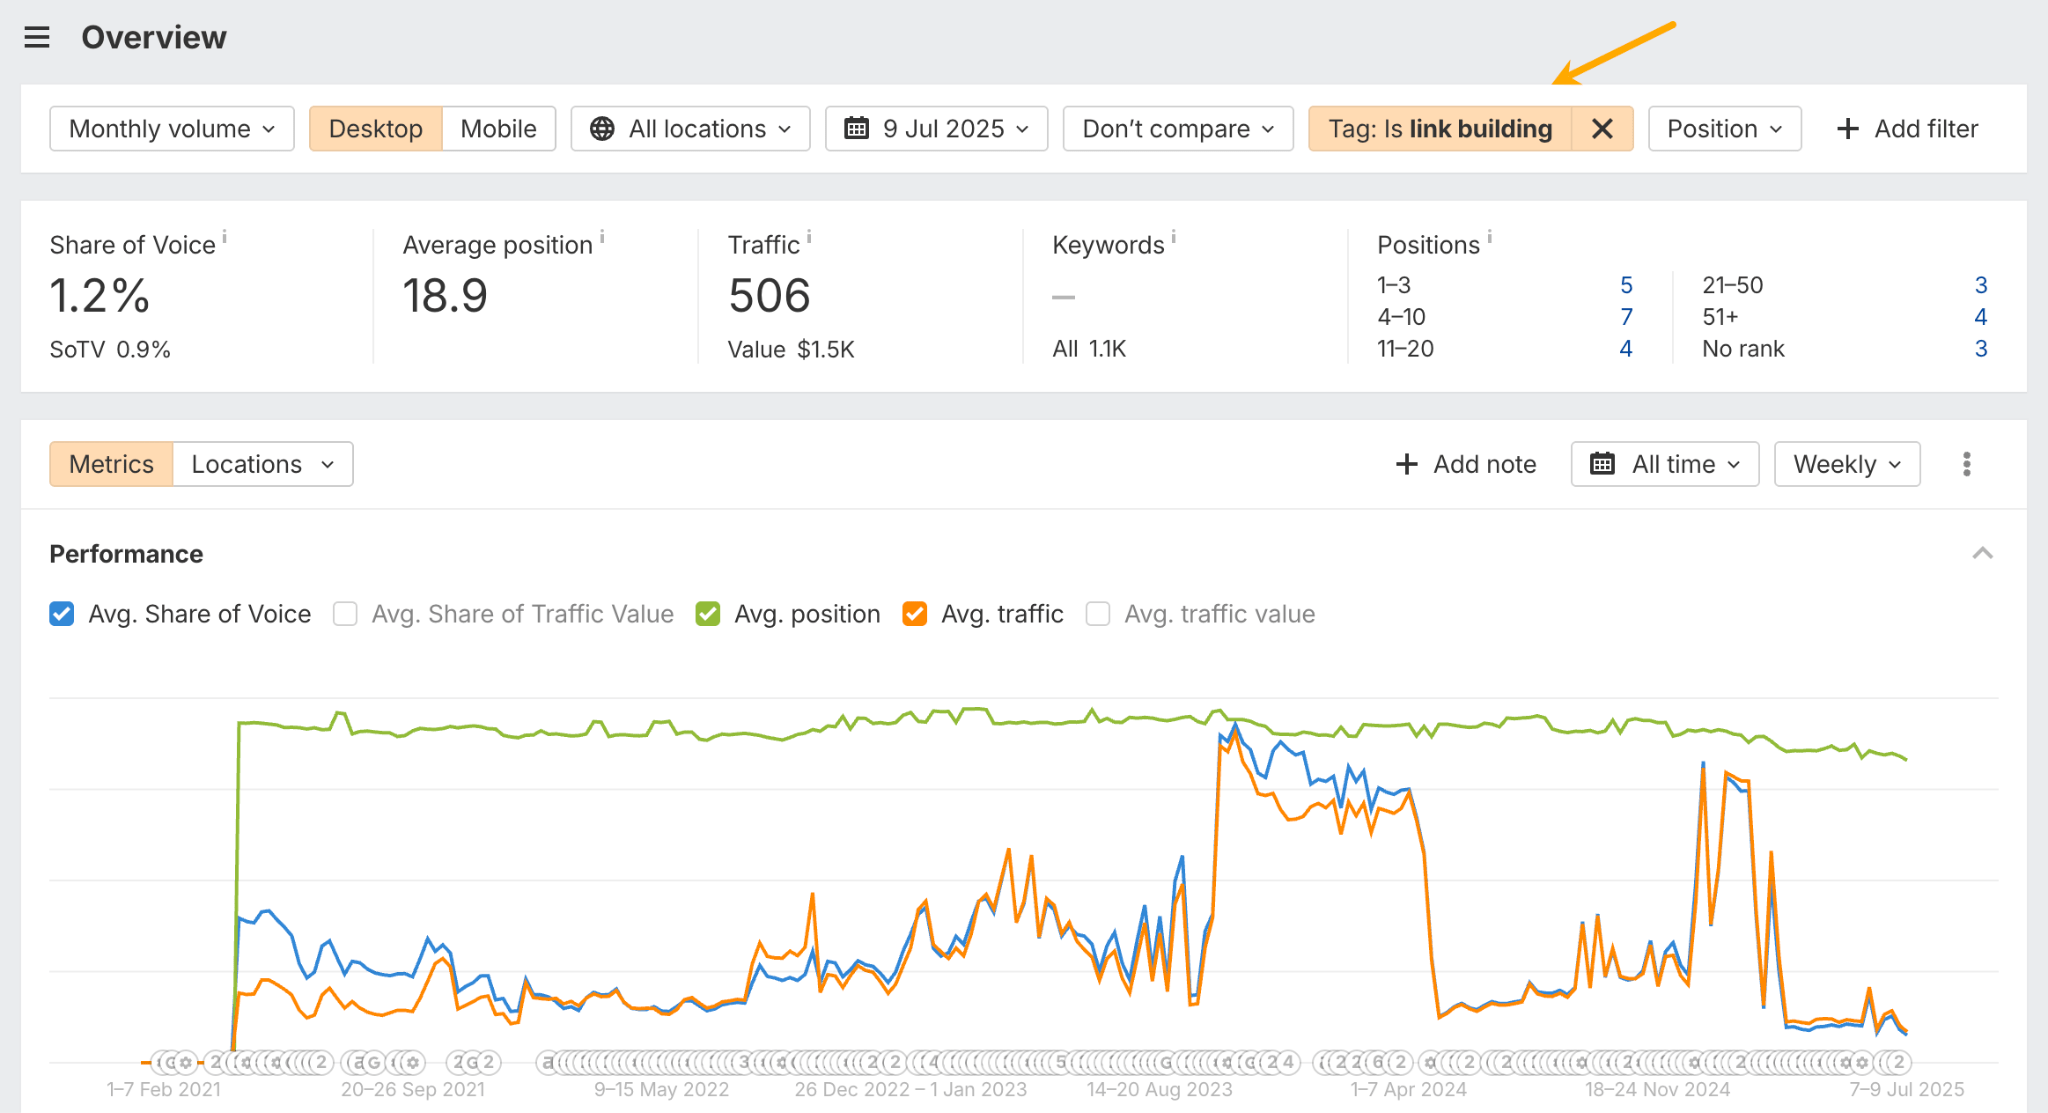
Task: Click the Add note button
Action: click(1465, 464)
